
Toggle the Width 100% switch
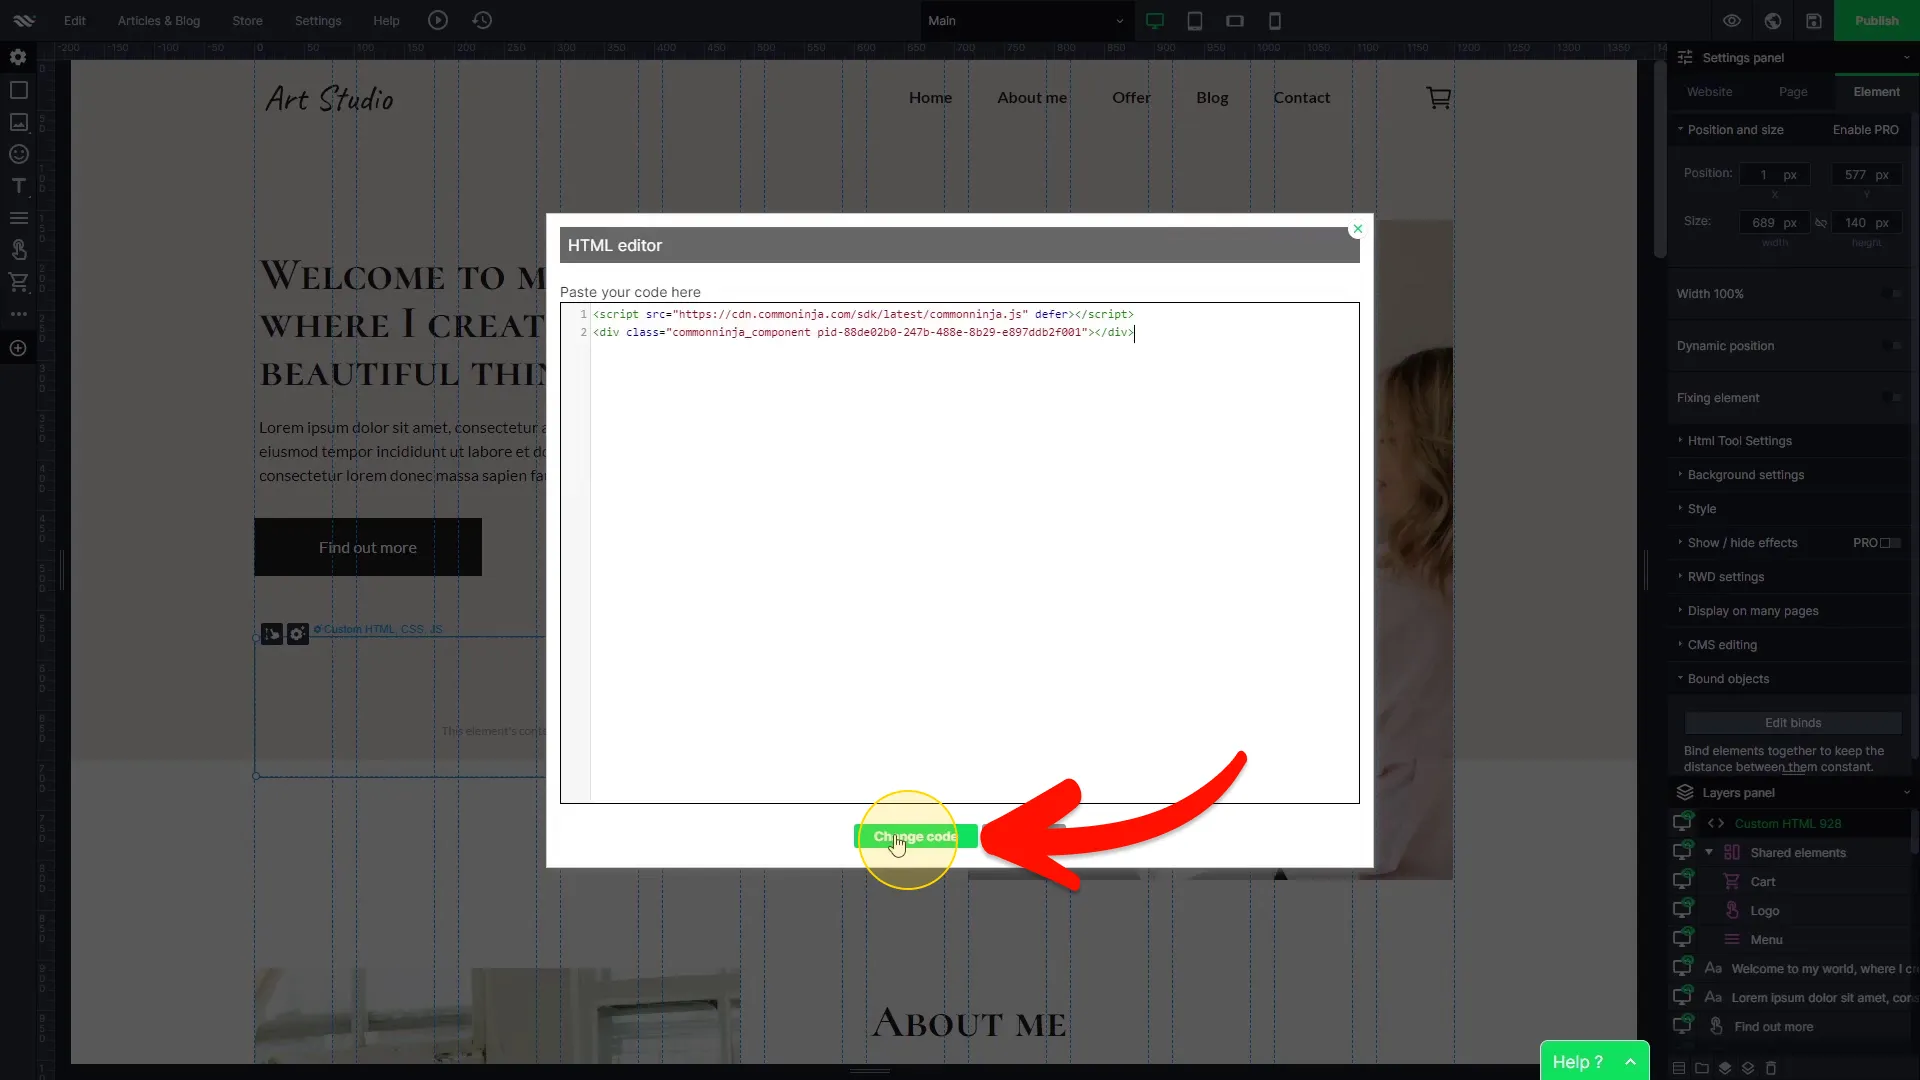pos(1890,294)
